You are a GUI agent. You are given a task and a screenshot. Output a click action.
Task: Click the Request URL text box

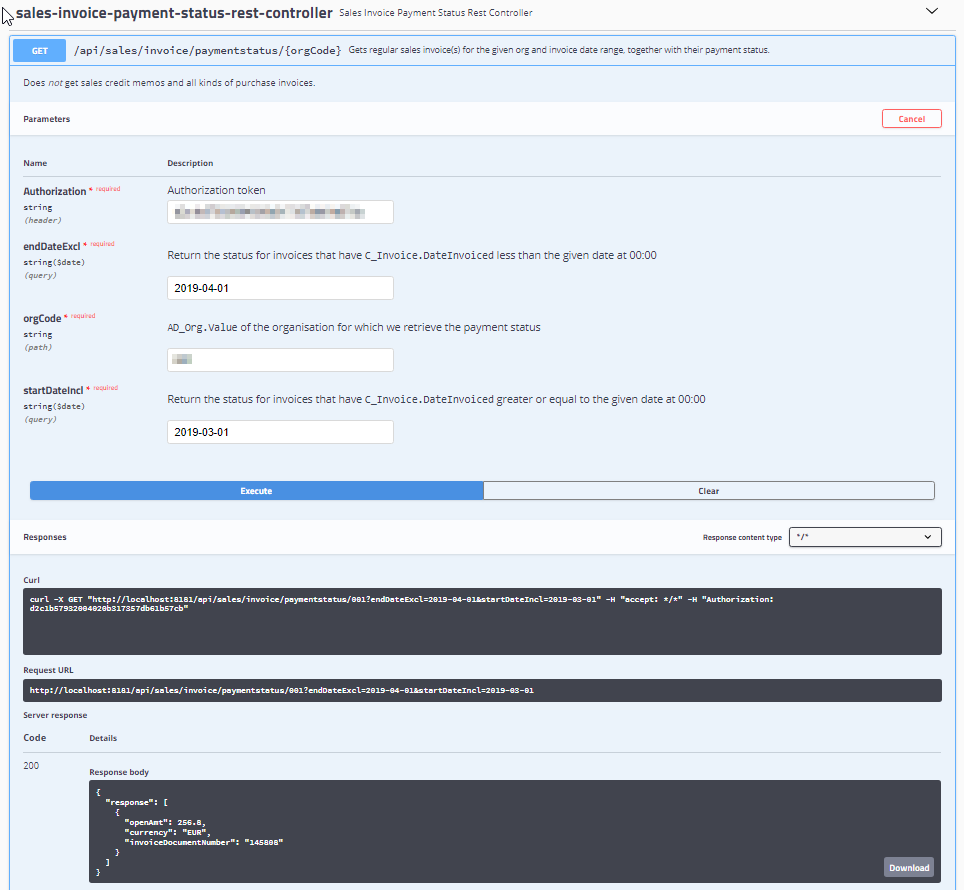(482, 690)
